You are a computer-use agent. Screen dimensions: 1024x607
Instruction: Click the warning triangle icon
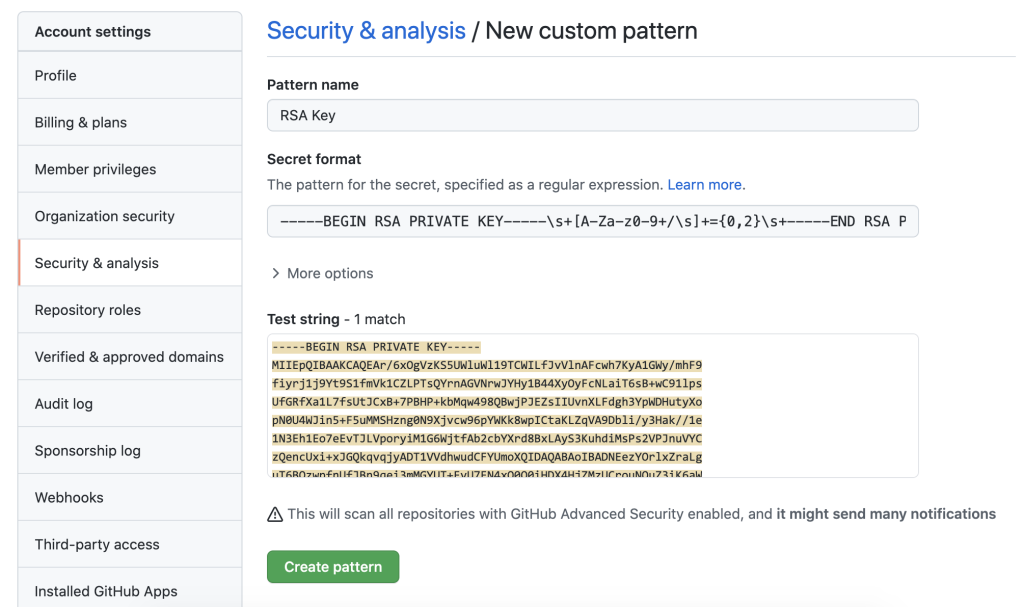[x=275, y=514]
